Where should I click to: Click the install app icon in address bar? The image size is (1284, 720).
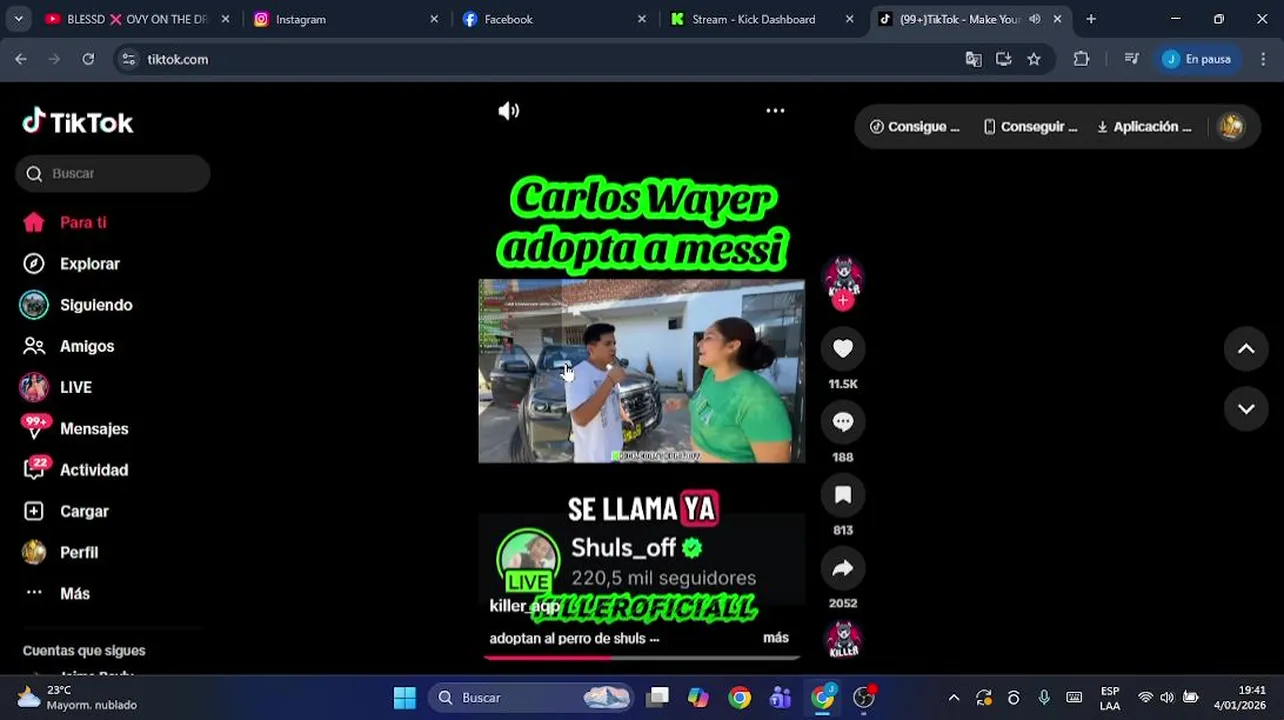pyautogui.click(x=1003, y=59)
